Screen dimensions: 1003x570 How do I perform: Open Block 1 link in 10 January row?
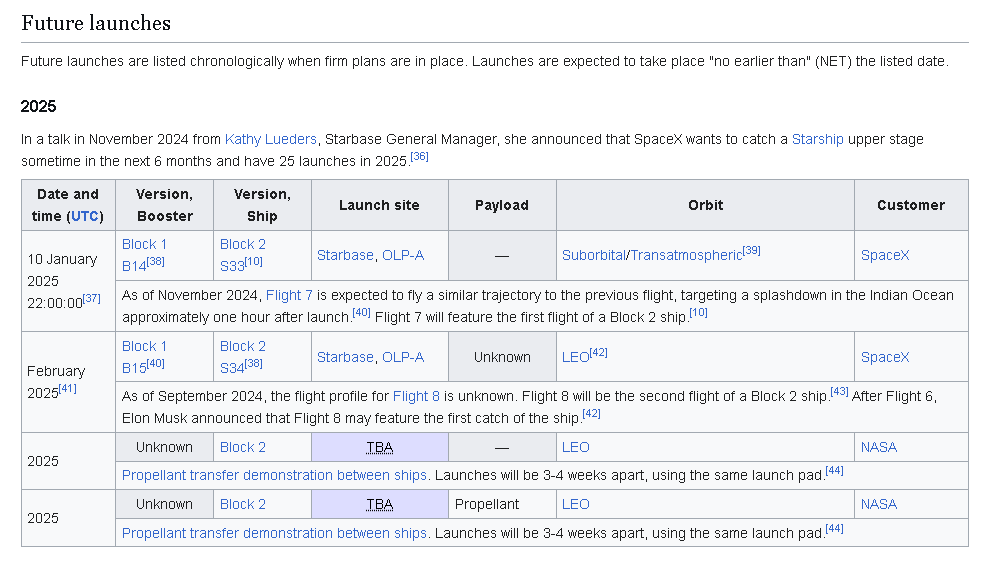(x=145, y=244)
